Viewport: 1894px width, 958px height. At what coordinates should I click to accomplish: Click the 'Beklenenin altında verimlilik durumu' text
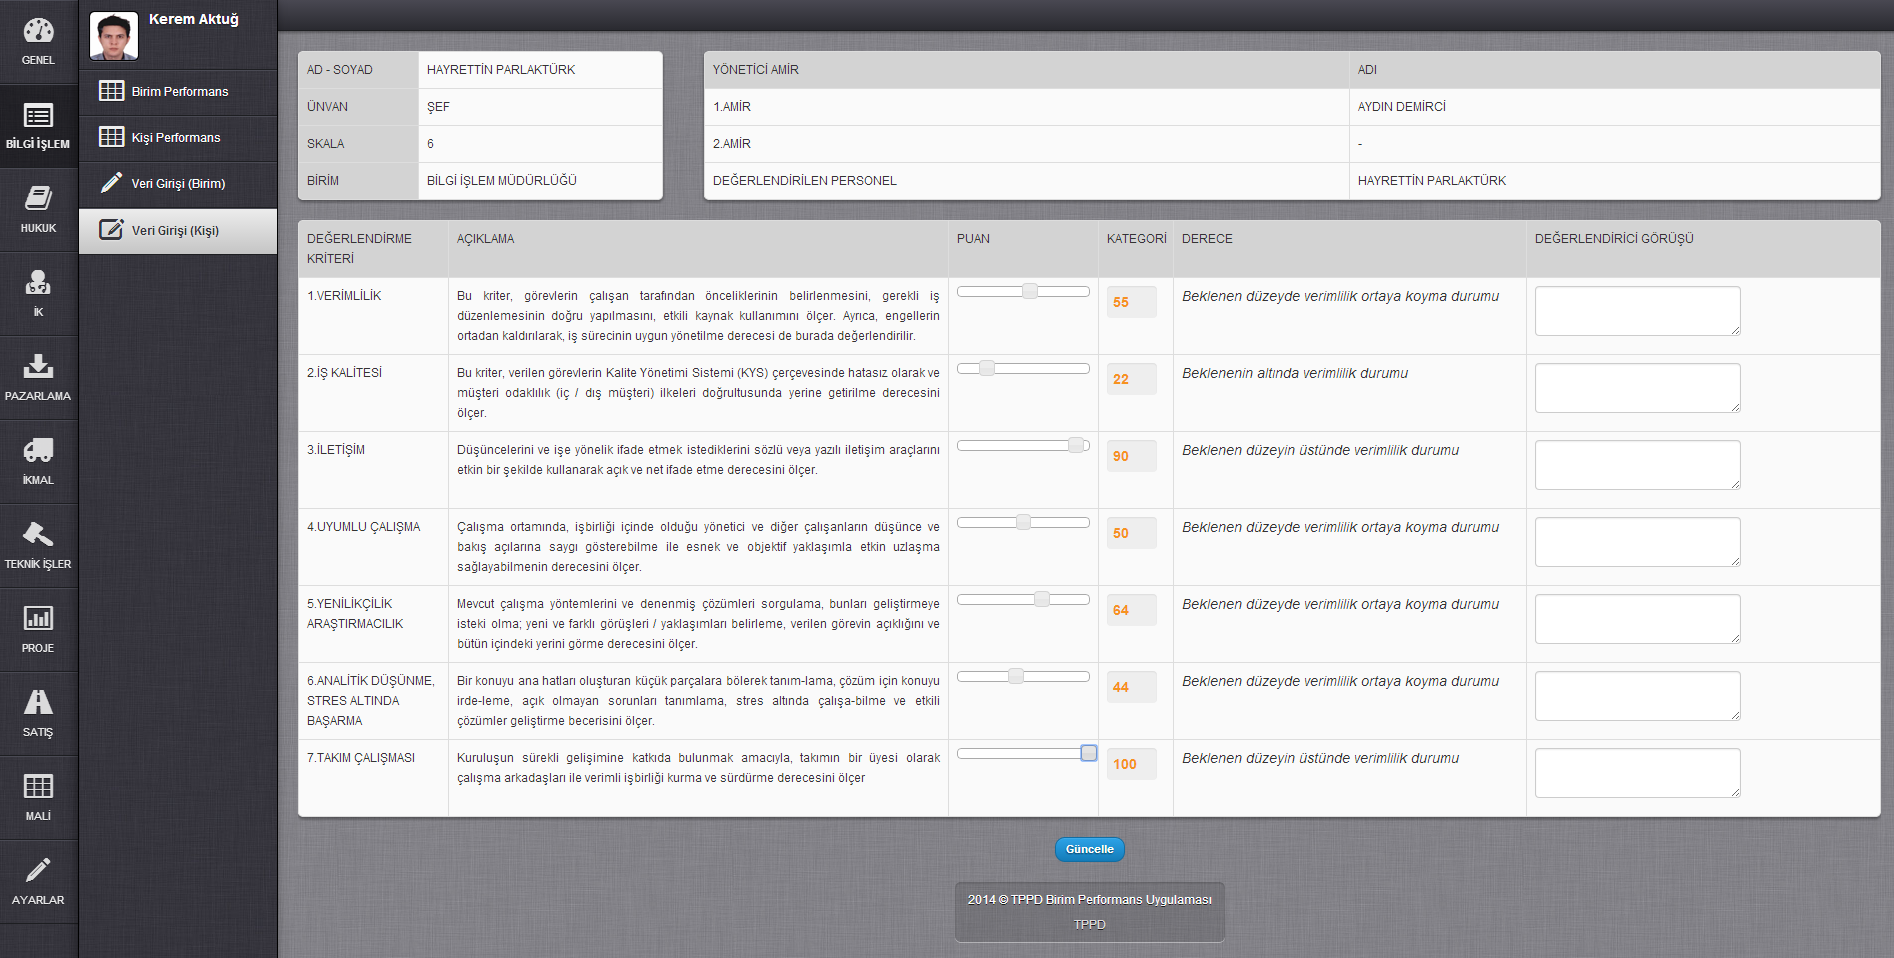click(x=1294, y=373)
